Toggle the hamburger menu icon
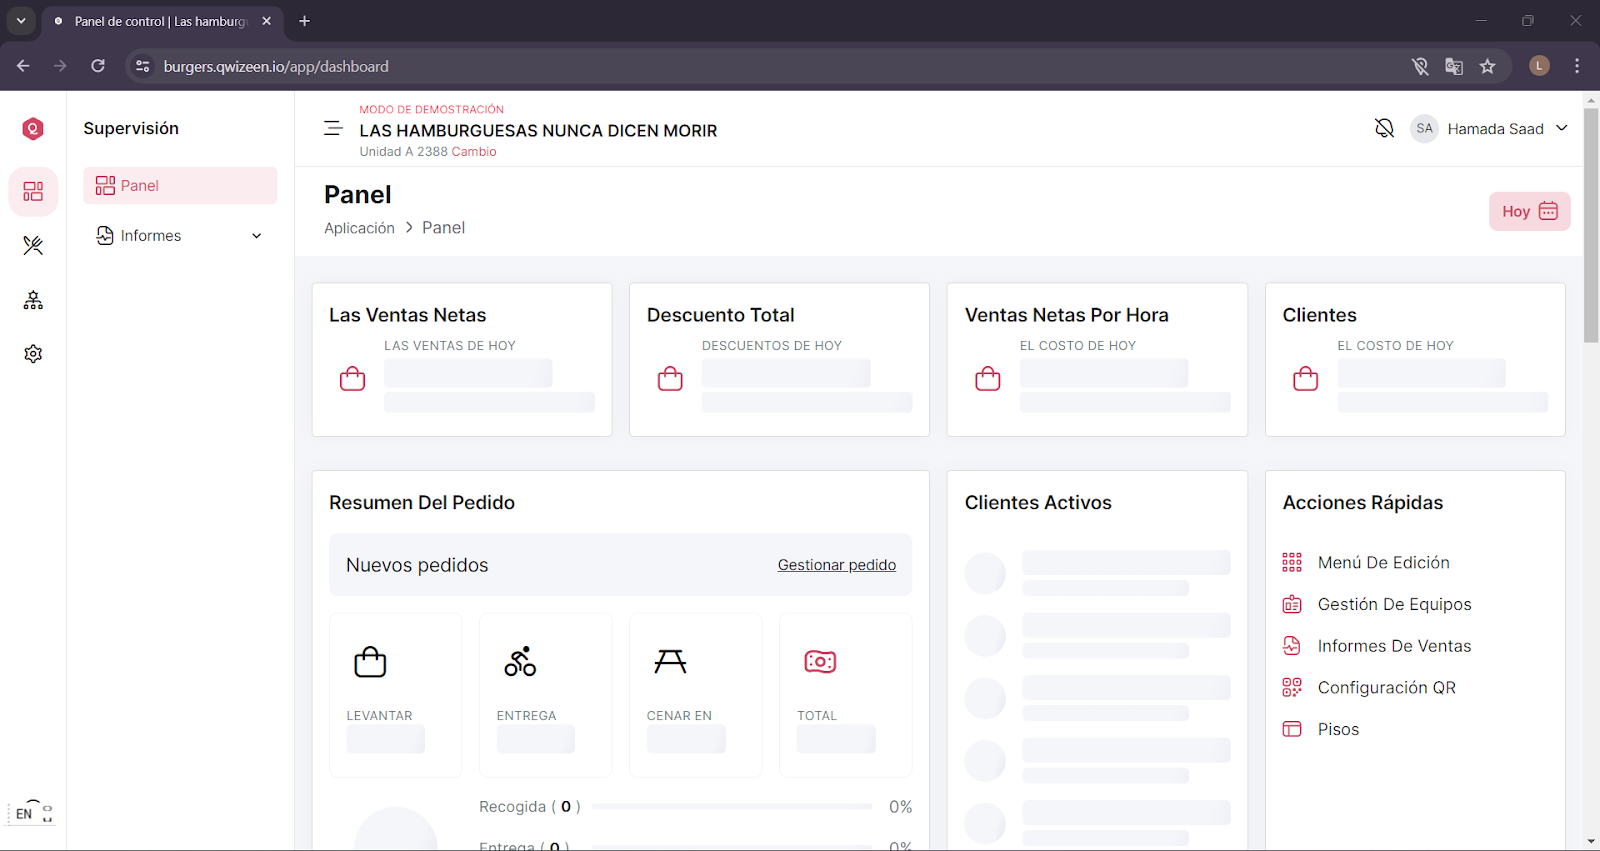Screen dimensions: 1600x851 pyautogui.click(x=333, y=128)
